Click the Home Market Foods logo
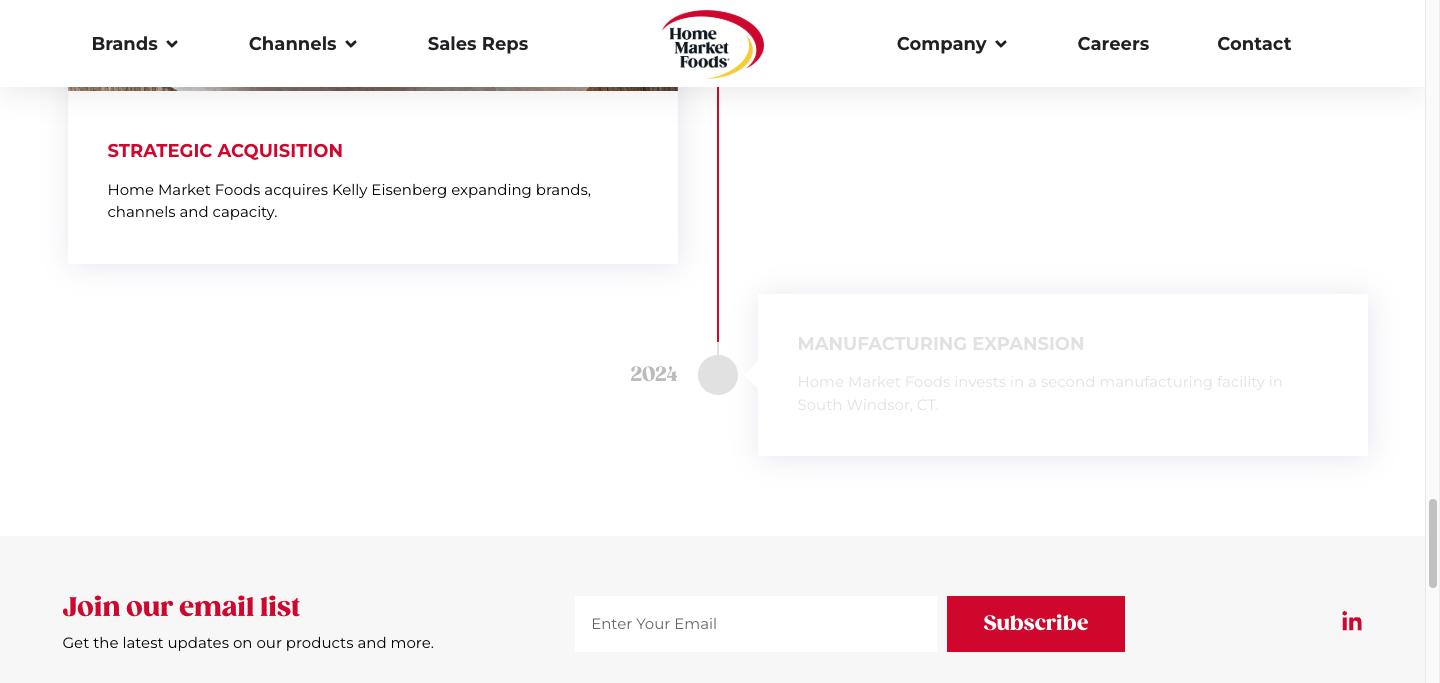 pyautogui.click(x=712, y=44)
